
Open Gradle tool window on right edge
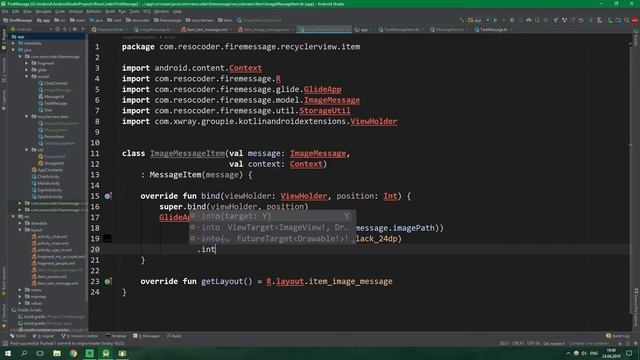[636, 38]
